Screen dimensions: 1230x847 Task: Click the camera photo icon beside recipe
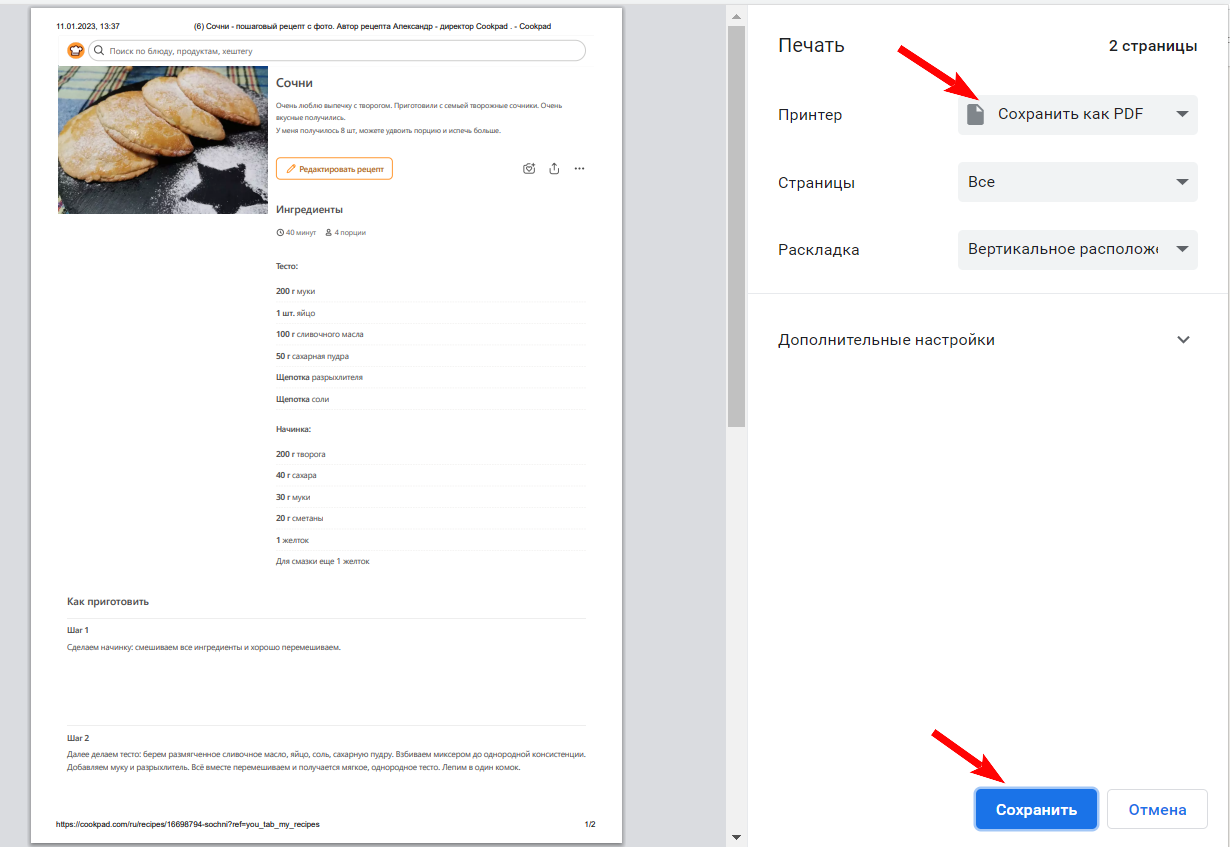529,169
